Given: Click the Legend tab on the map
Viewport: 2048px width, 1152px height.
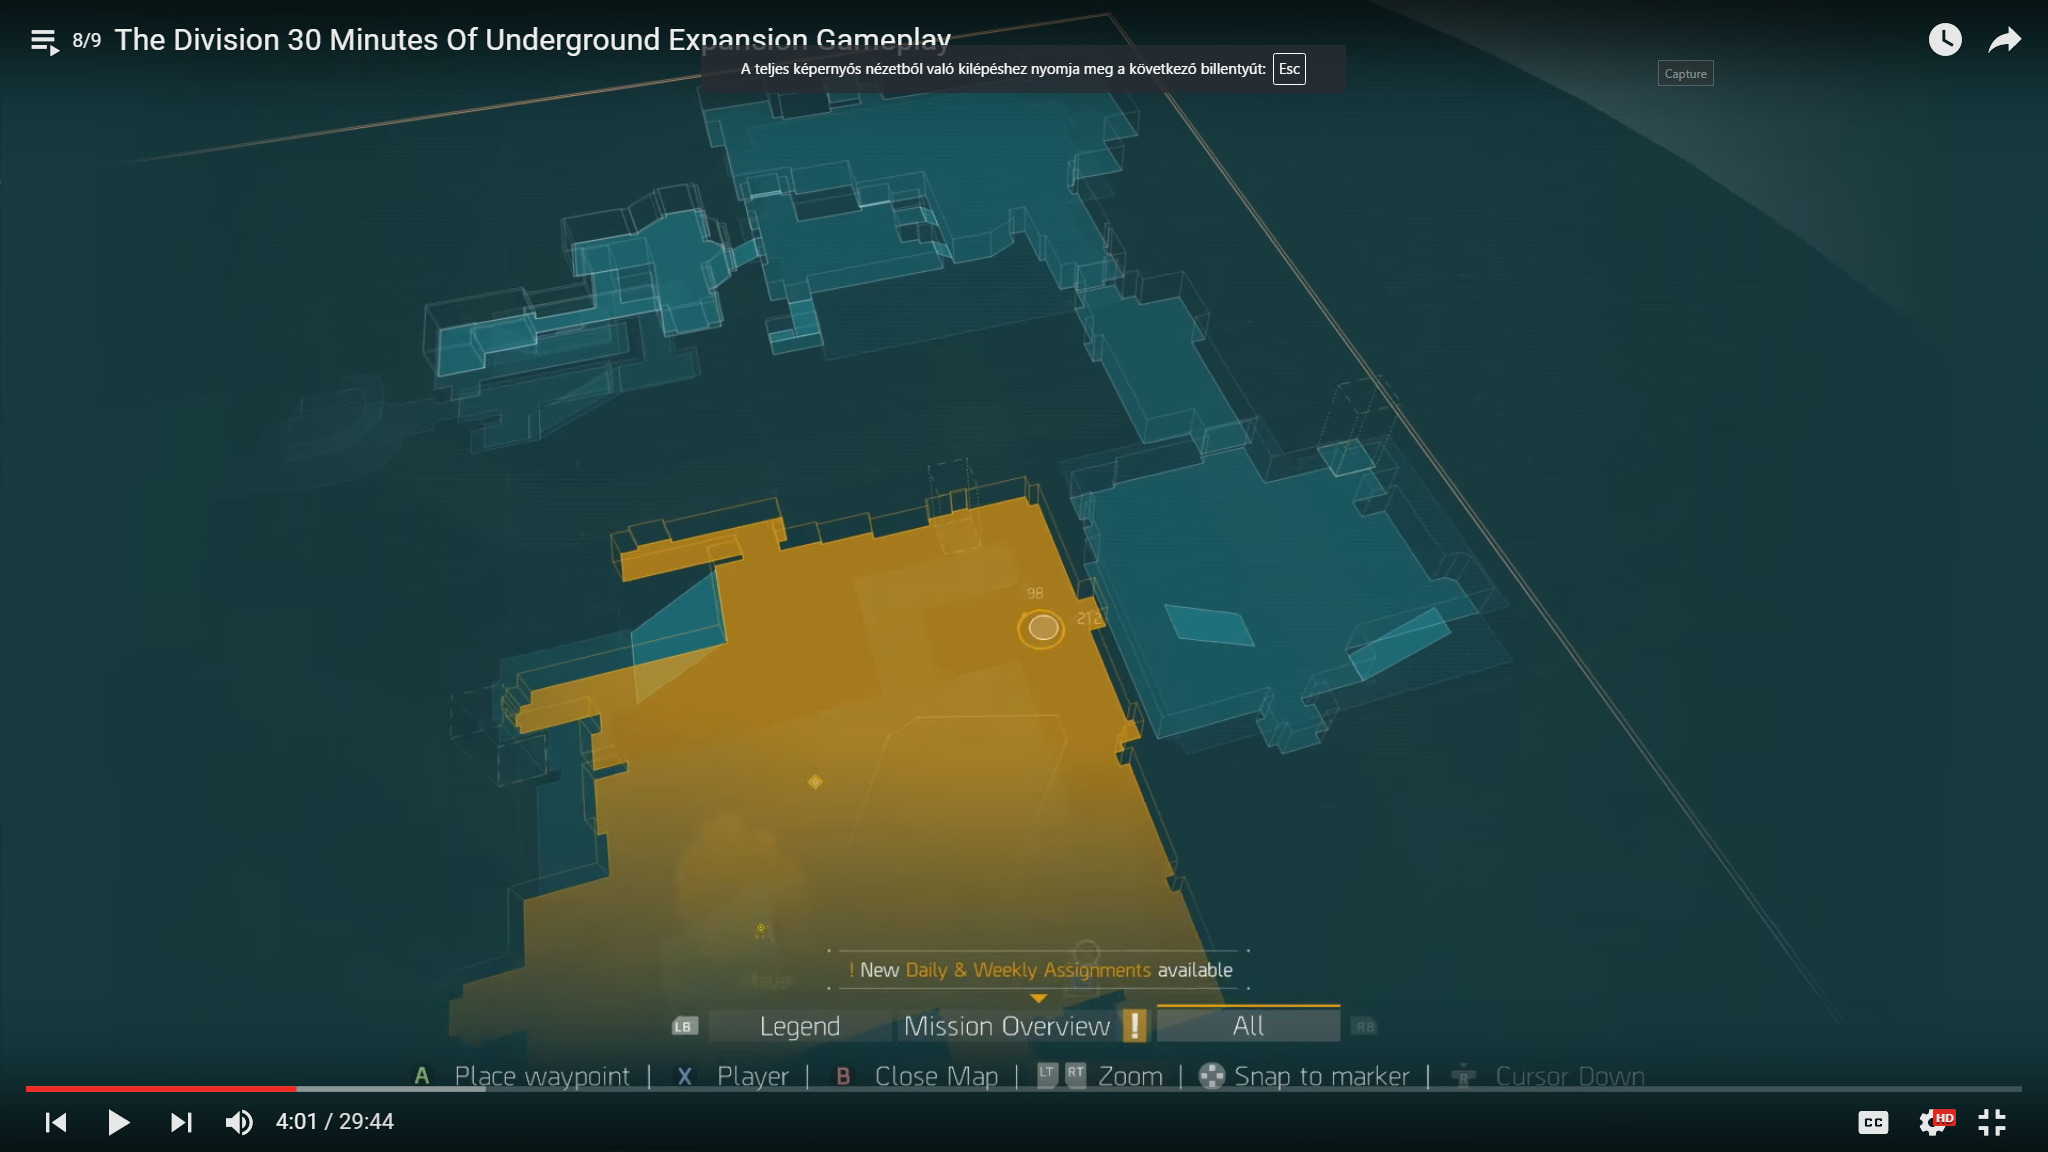Looking at the screenshot, I should pyautogui.click(x=799, y=1026).
